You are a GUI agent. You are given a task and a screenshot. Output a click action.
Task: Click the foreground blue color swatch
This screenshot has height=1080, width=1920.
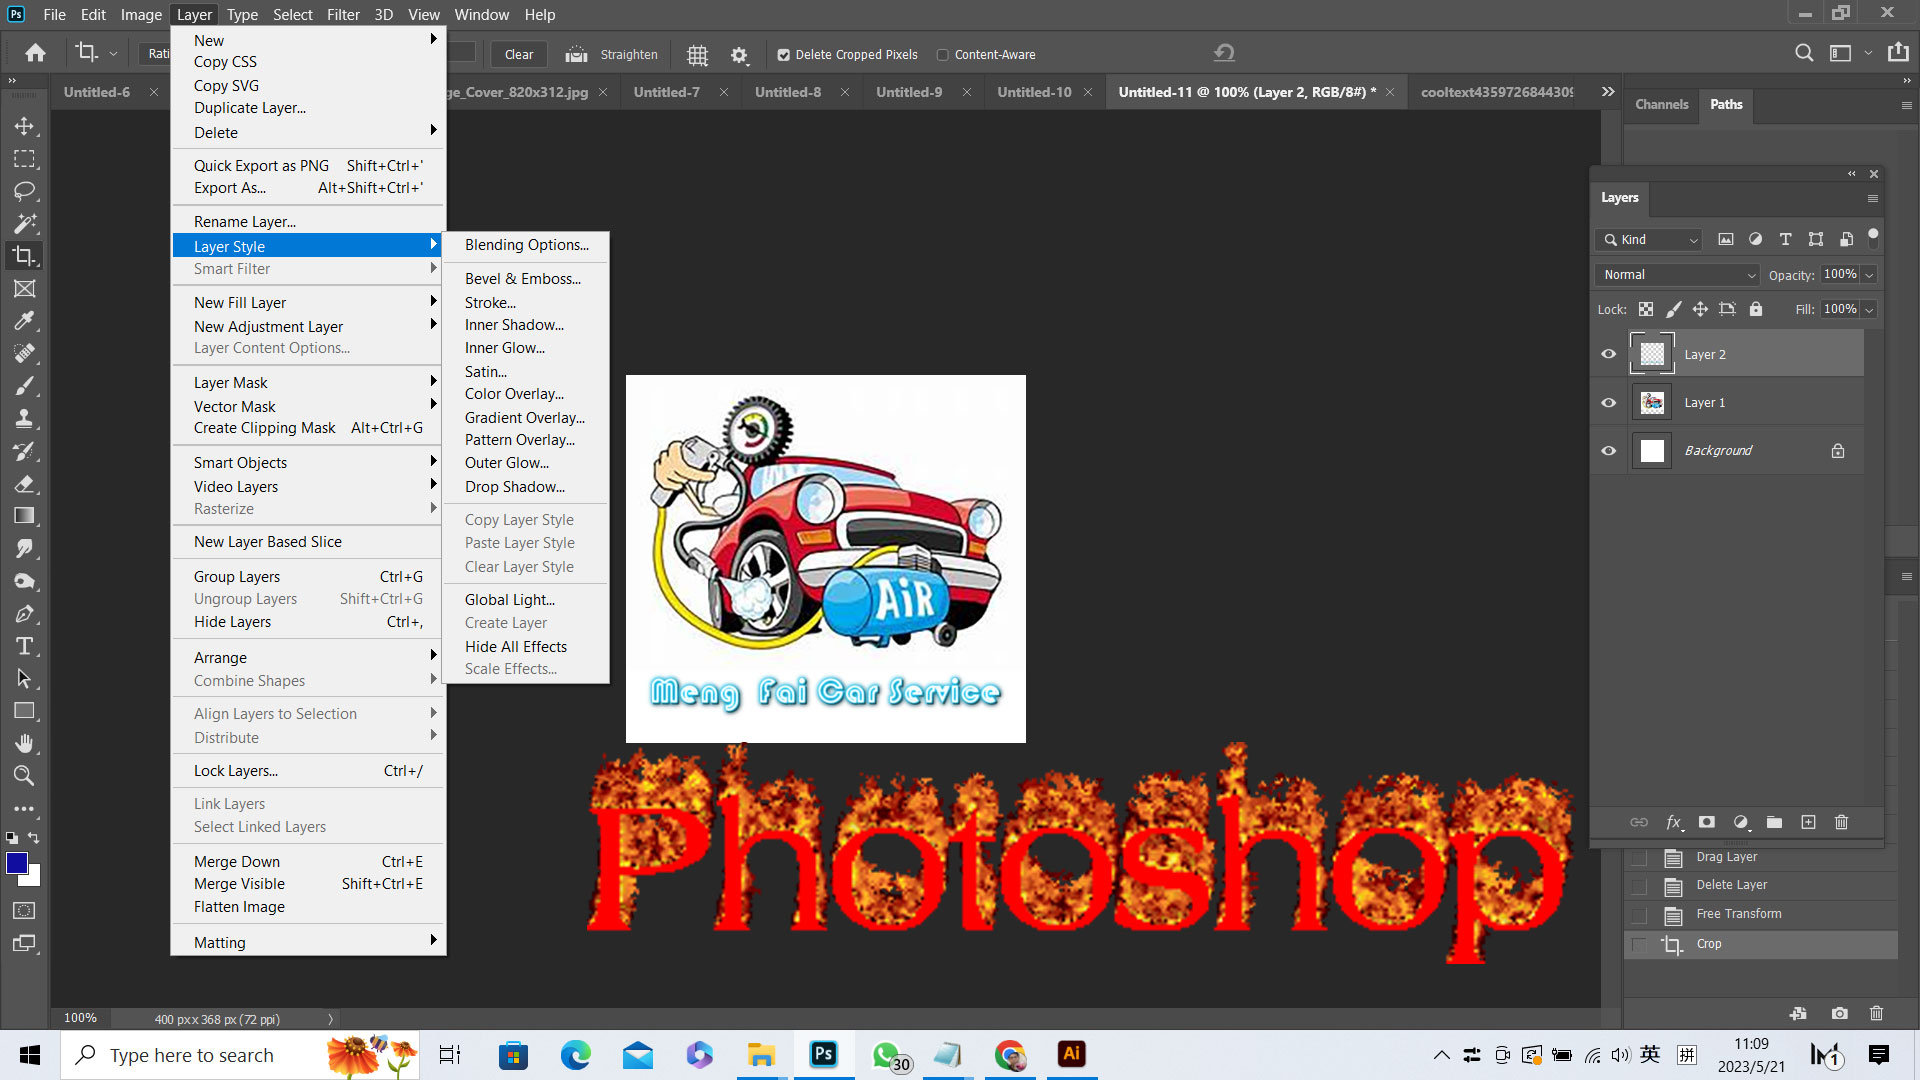(x=16, y=863)
